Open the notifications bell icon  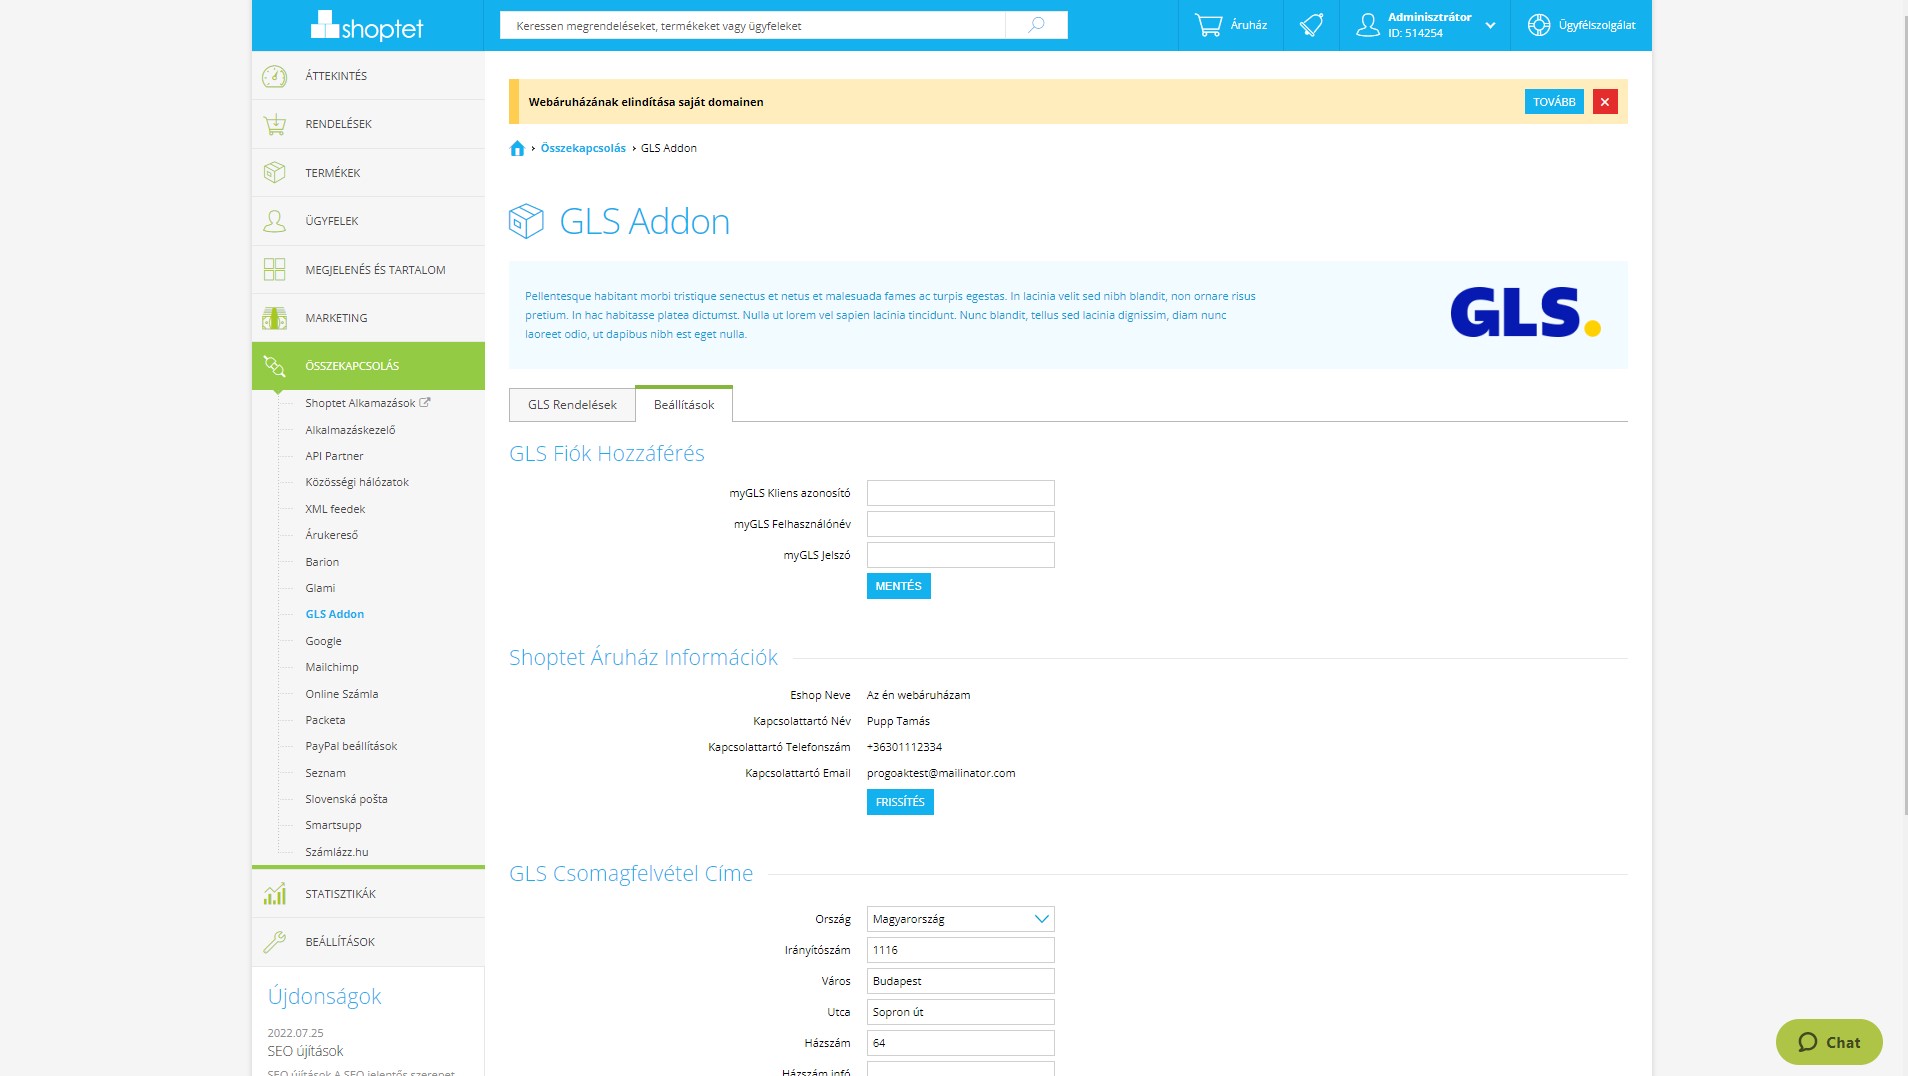point(1311,25)
